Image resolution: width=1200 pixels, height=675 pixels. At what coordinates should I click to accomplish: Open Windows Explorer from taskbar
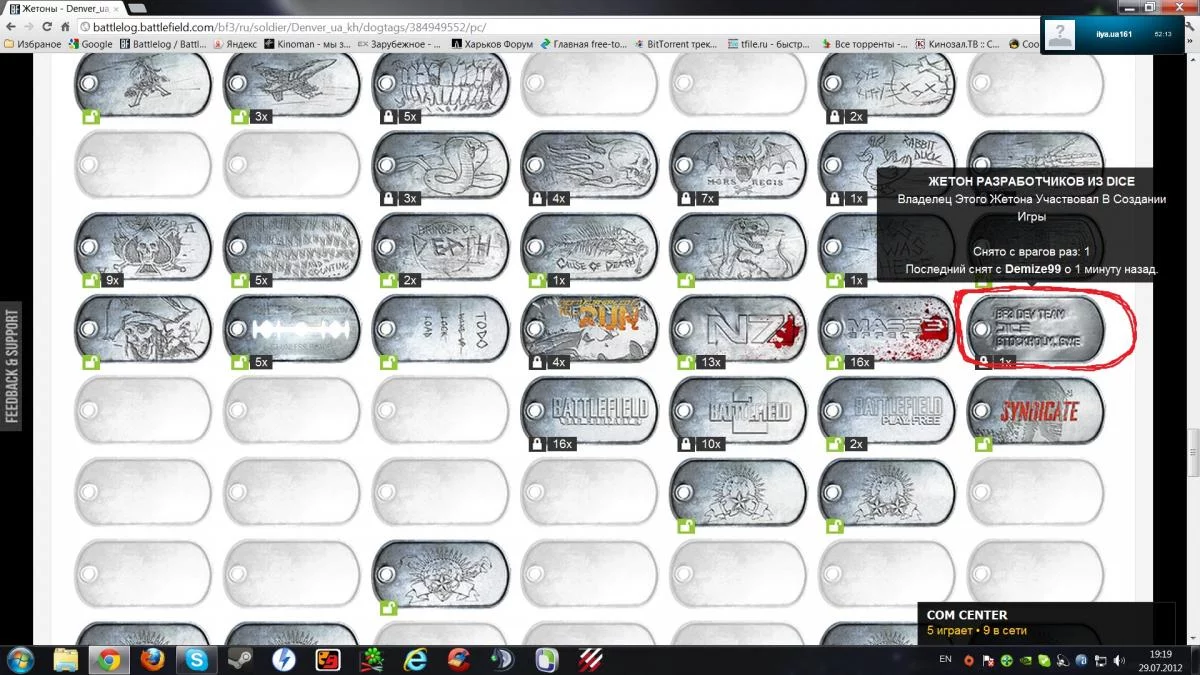(66, 660)
